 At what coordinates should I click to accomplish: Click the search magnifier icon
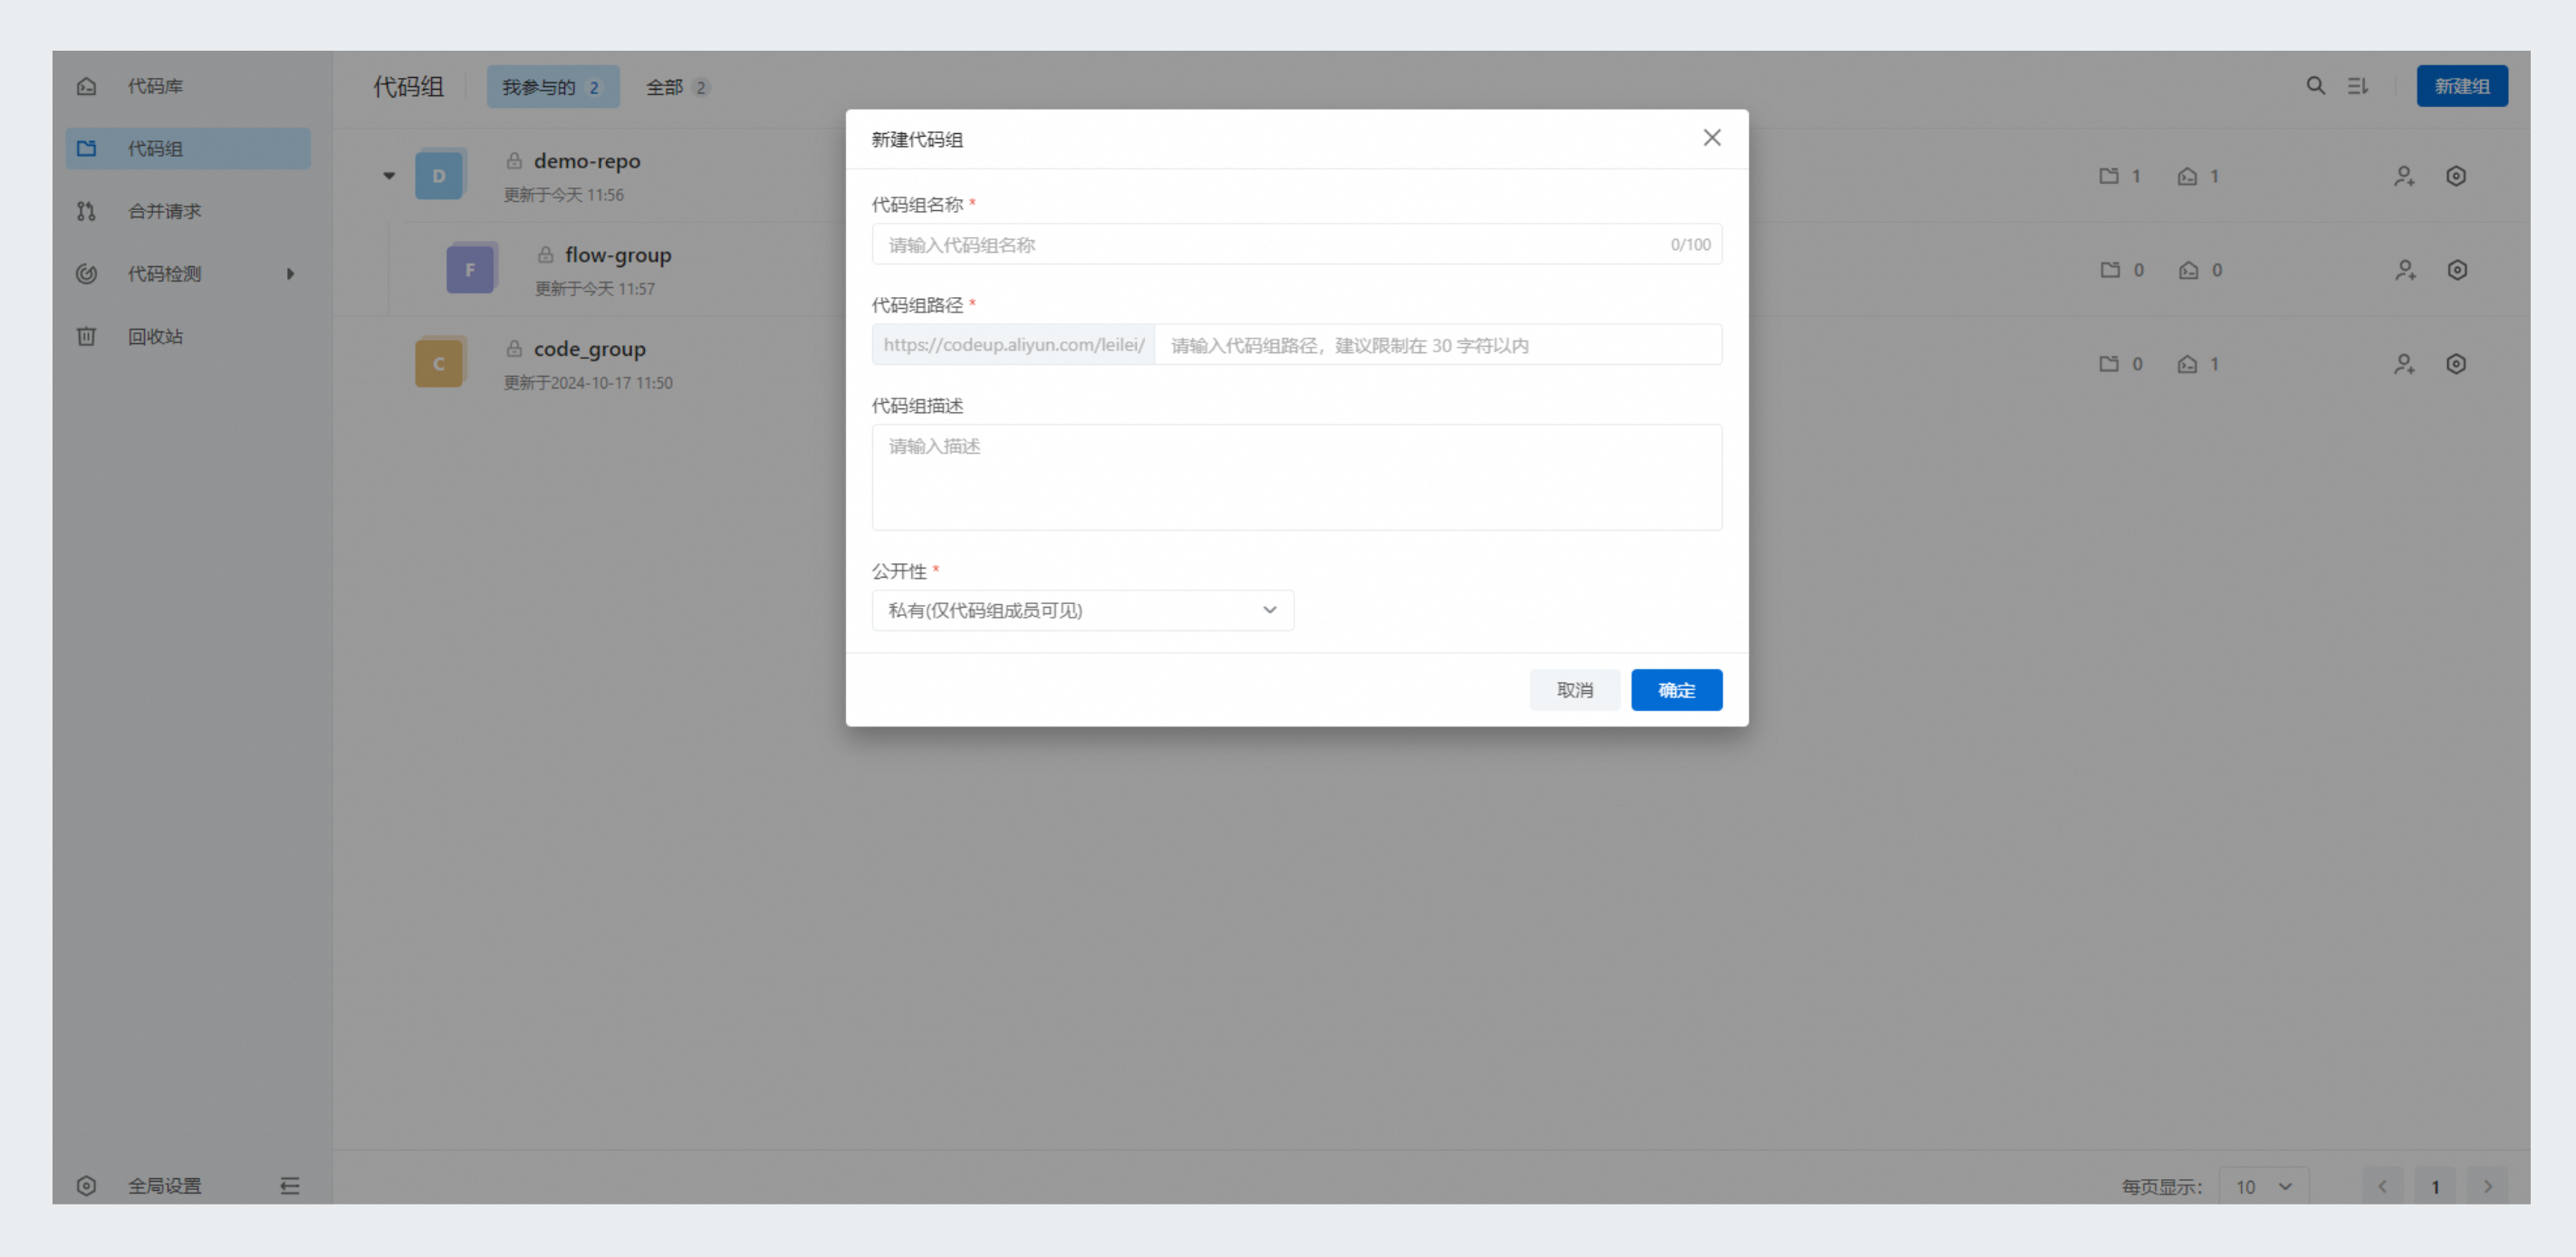pyautogui.click(x=2315, y=86)
